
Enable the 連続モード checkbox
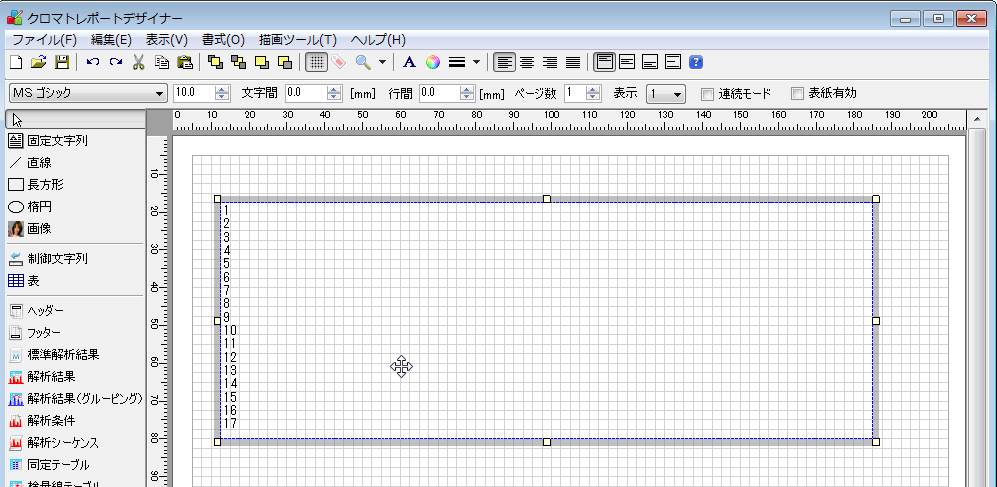pos(707,94)
